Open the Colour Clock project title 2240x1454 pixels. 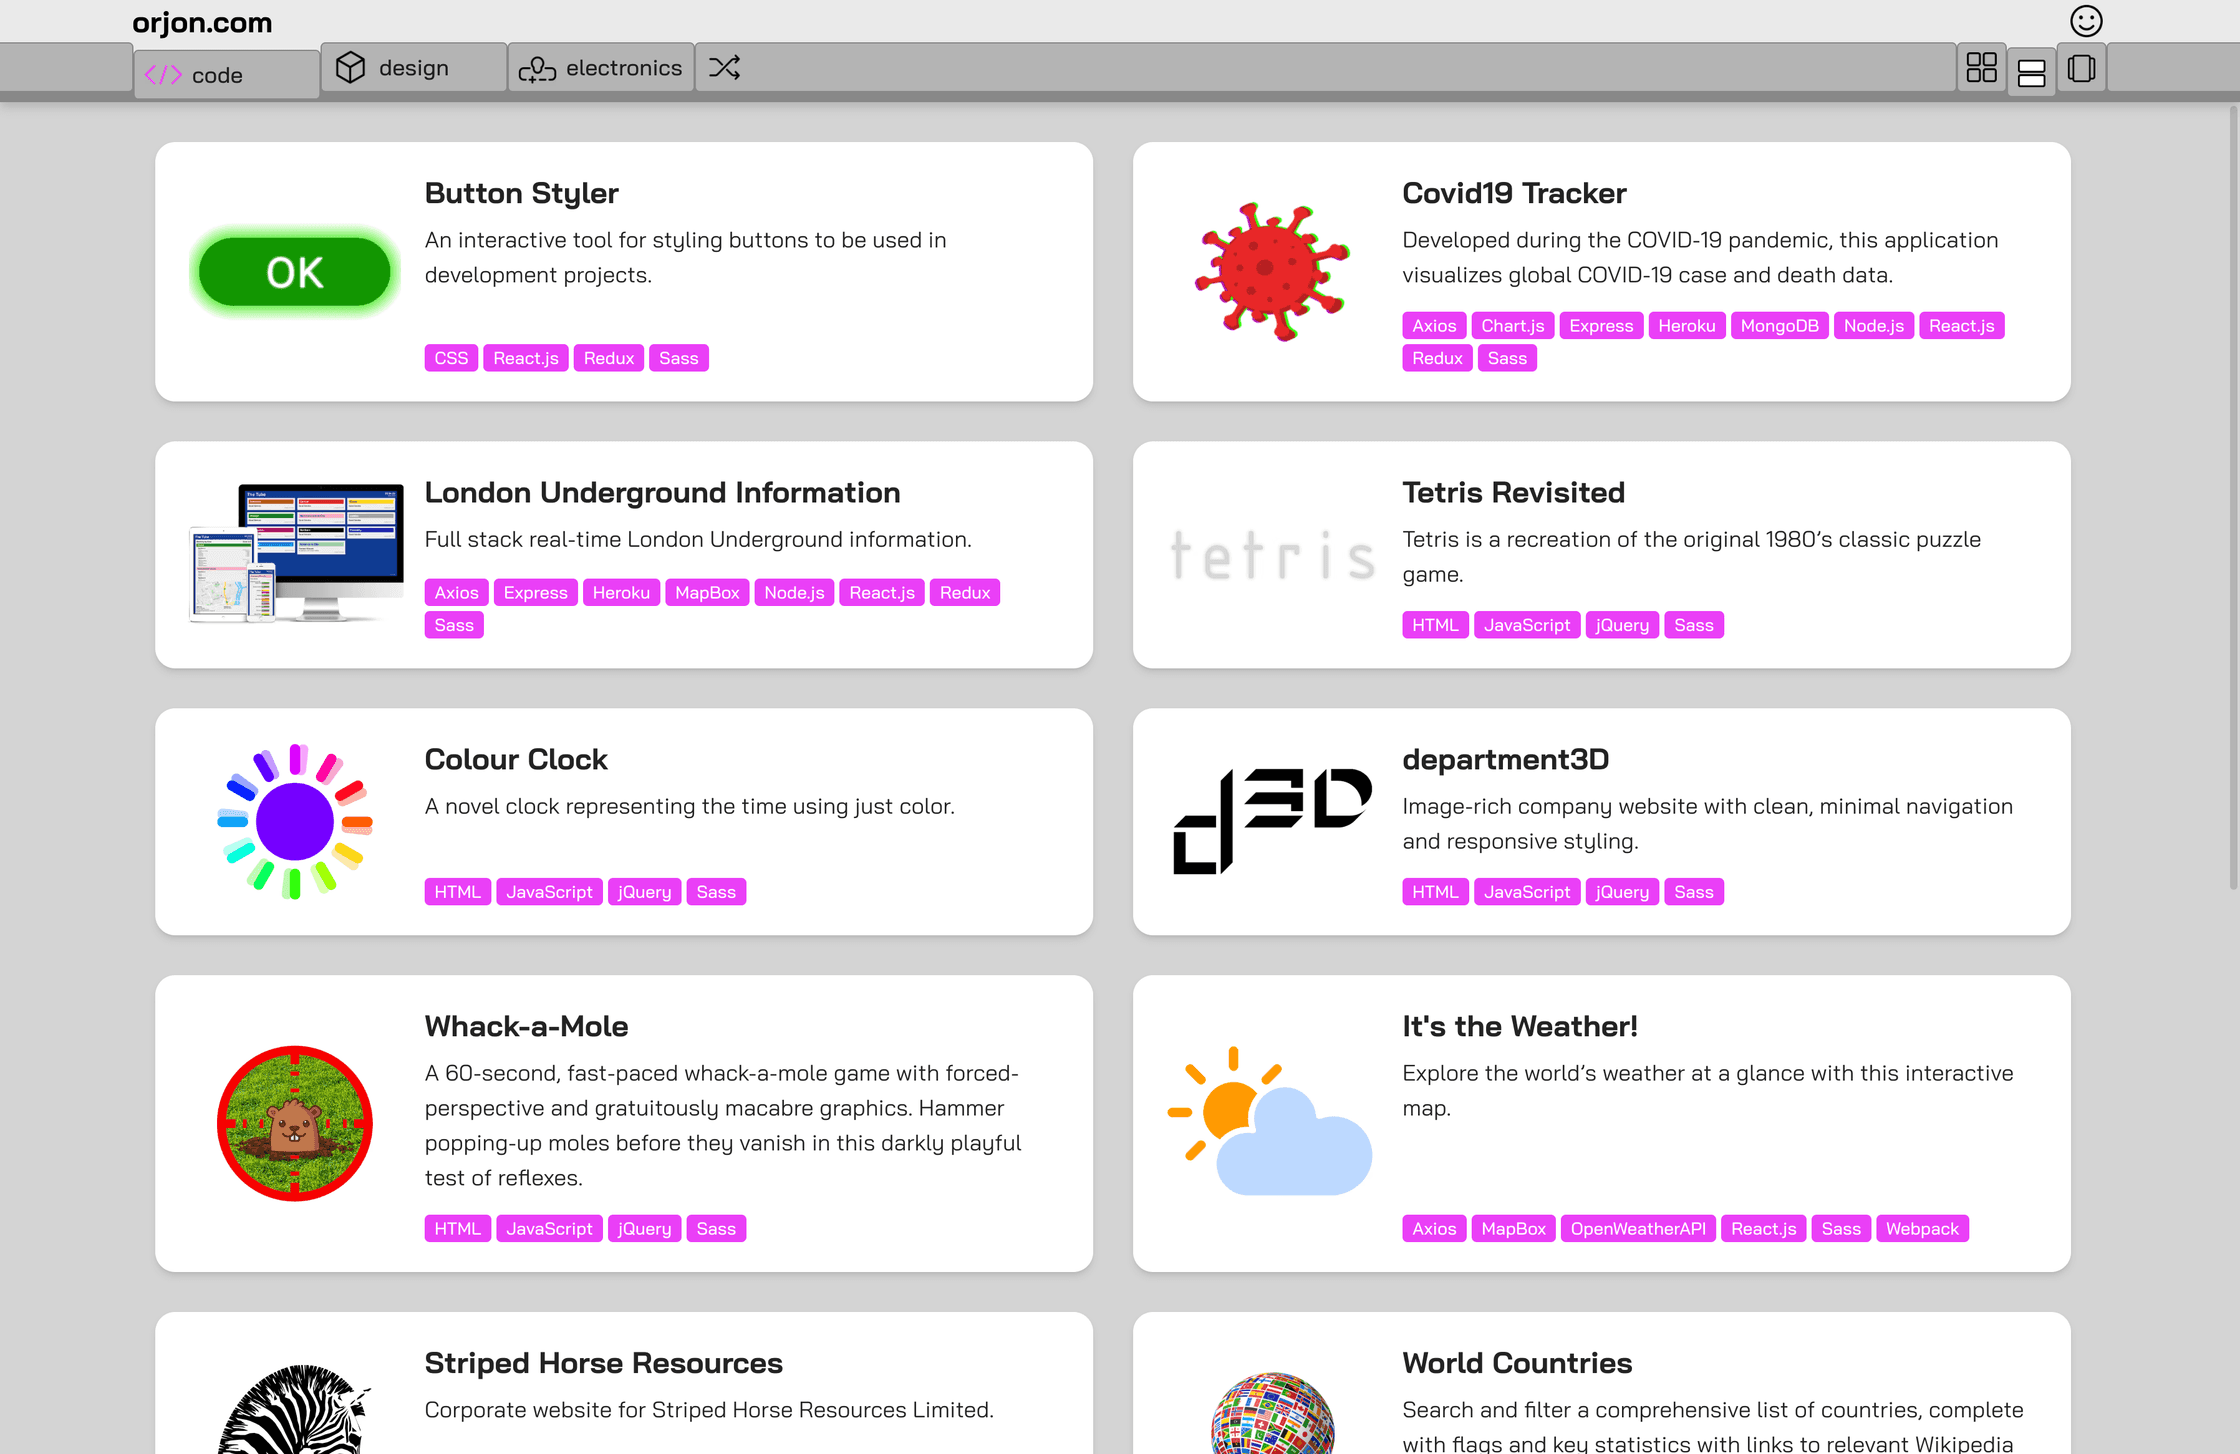[516, 759]
